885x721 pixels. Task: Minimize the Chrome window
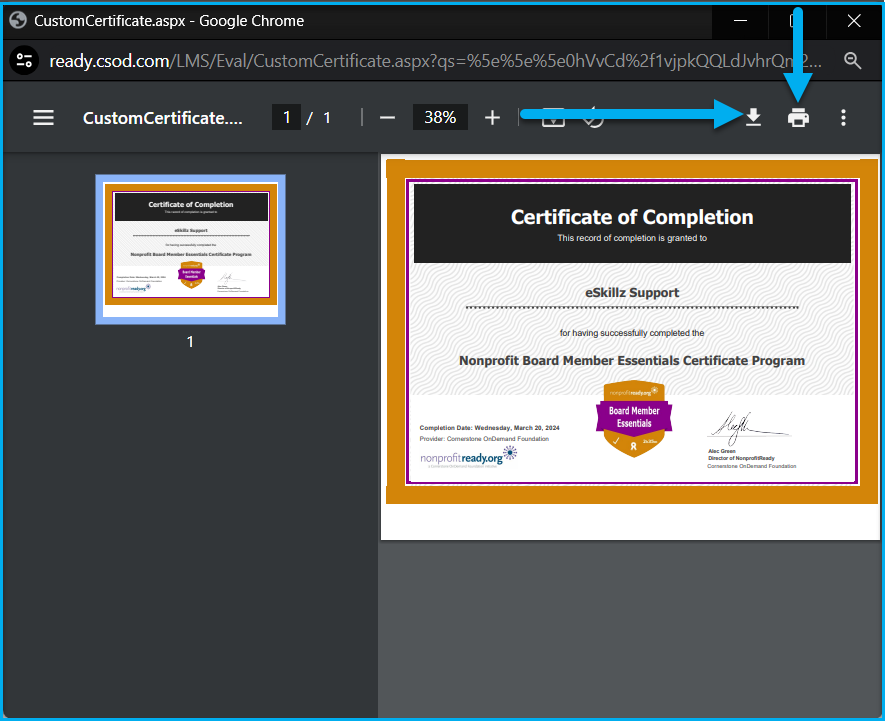[740, 21]
